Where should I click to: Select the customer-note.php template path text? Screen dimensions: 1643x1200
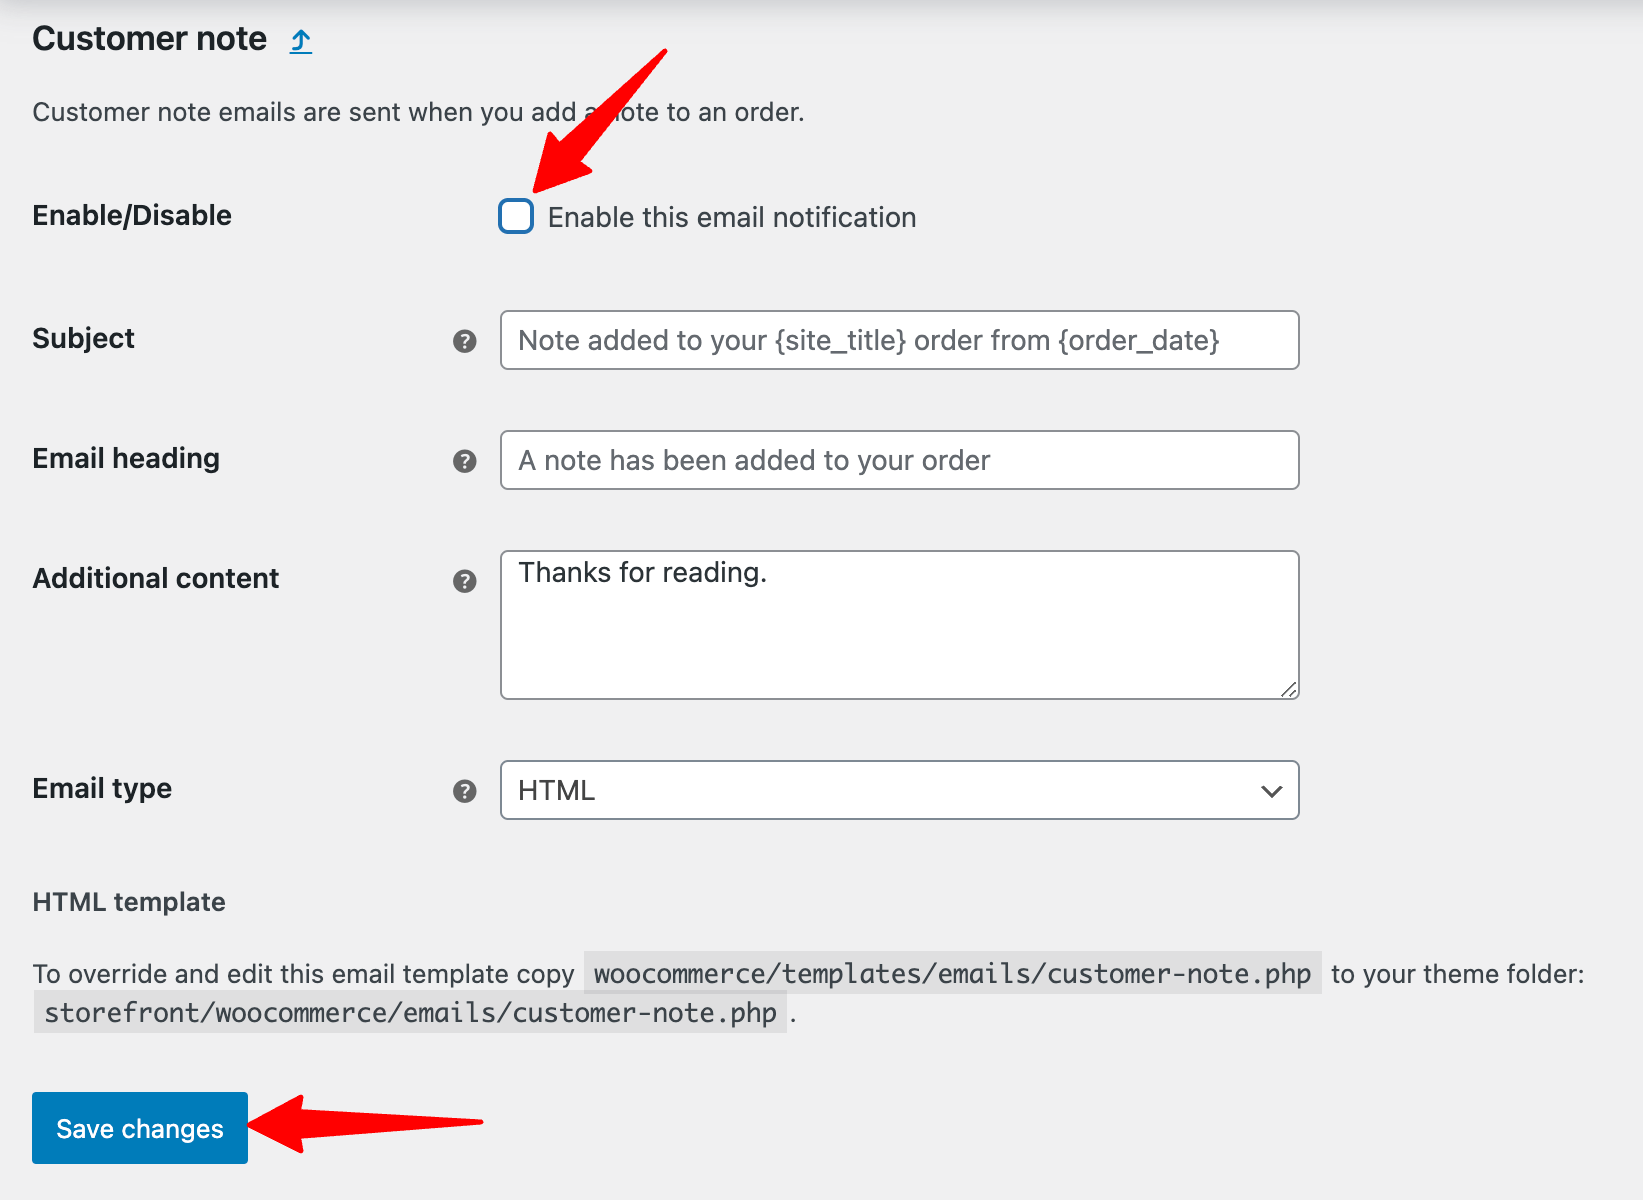pos(952,973)
